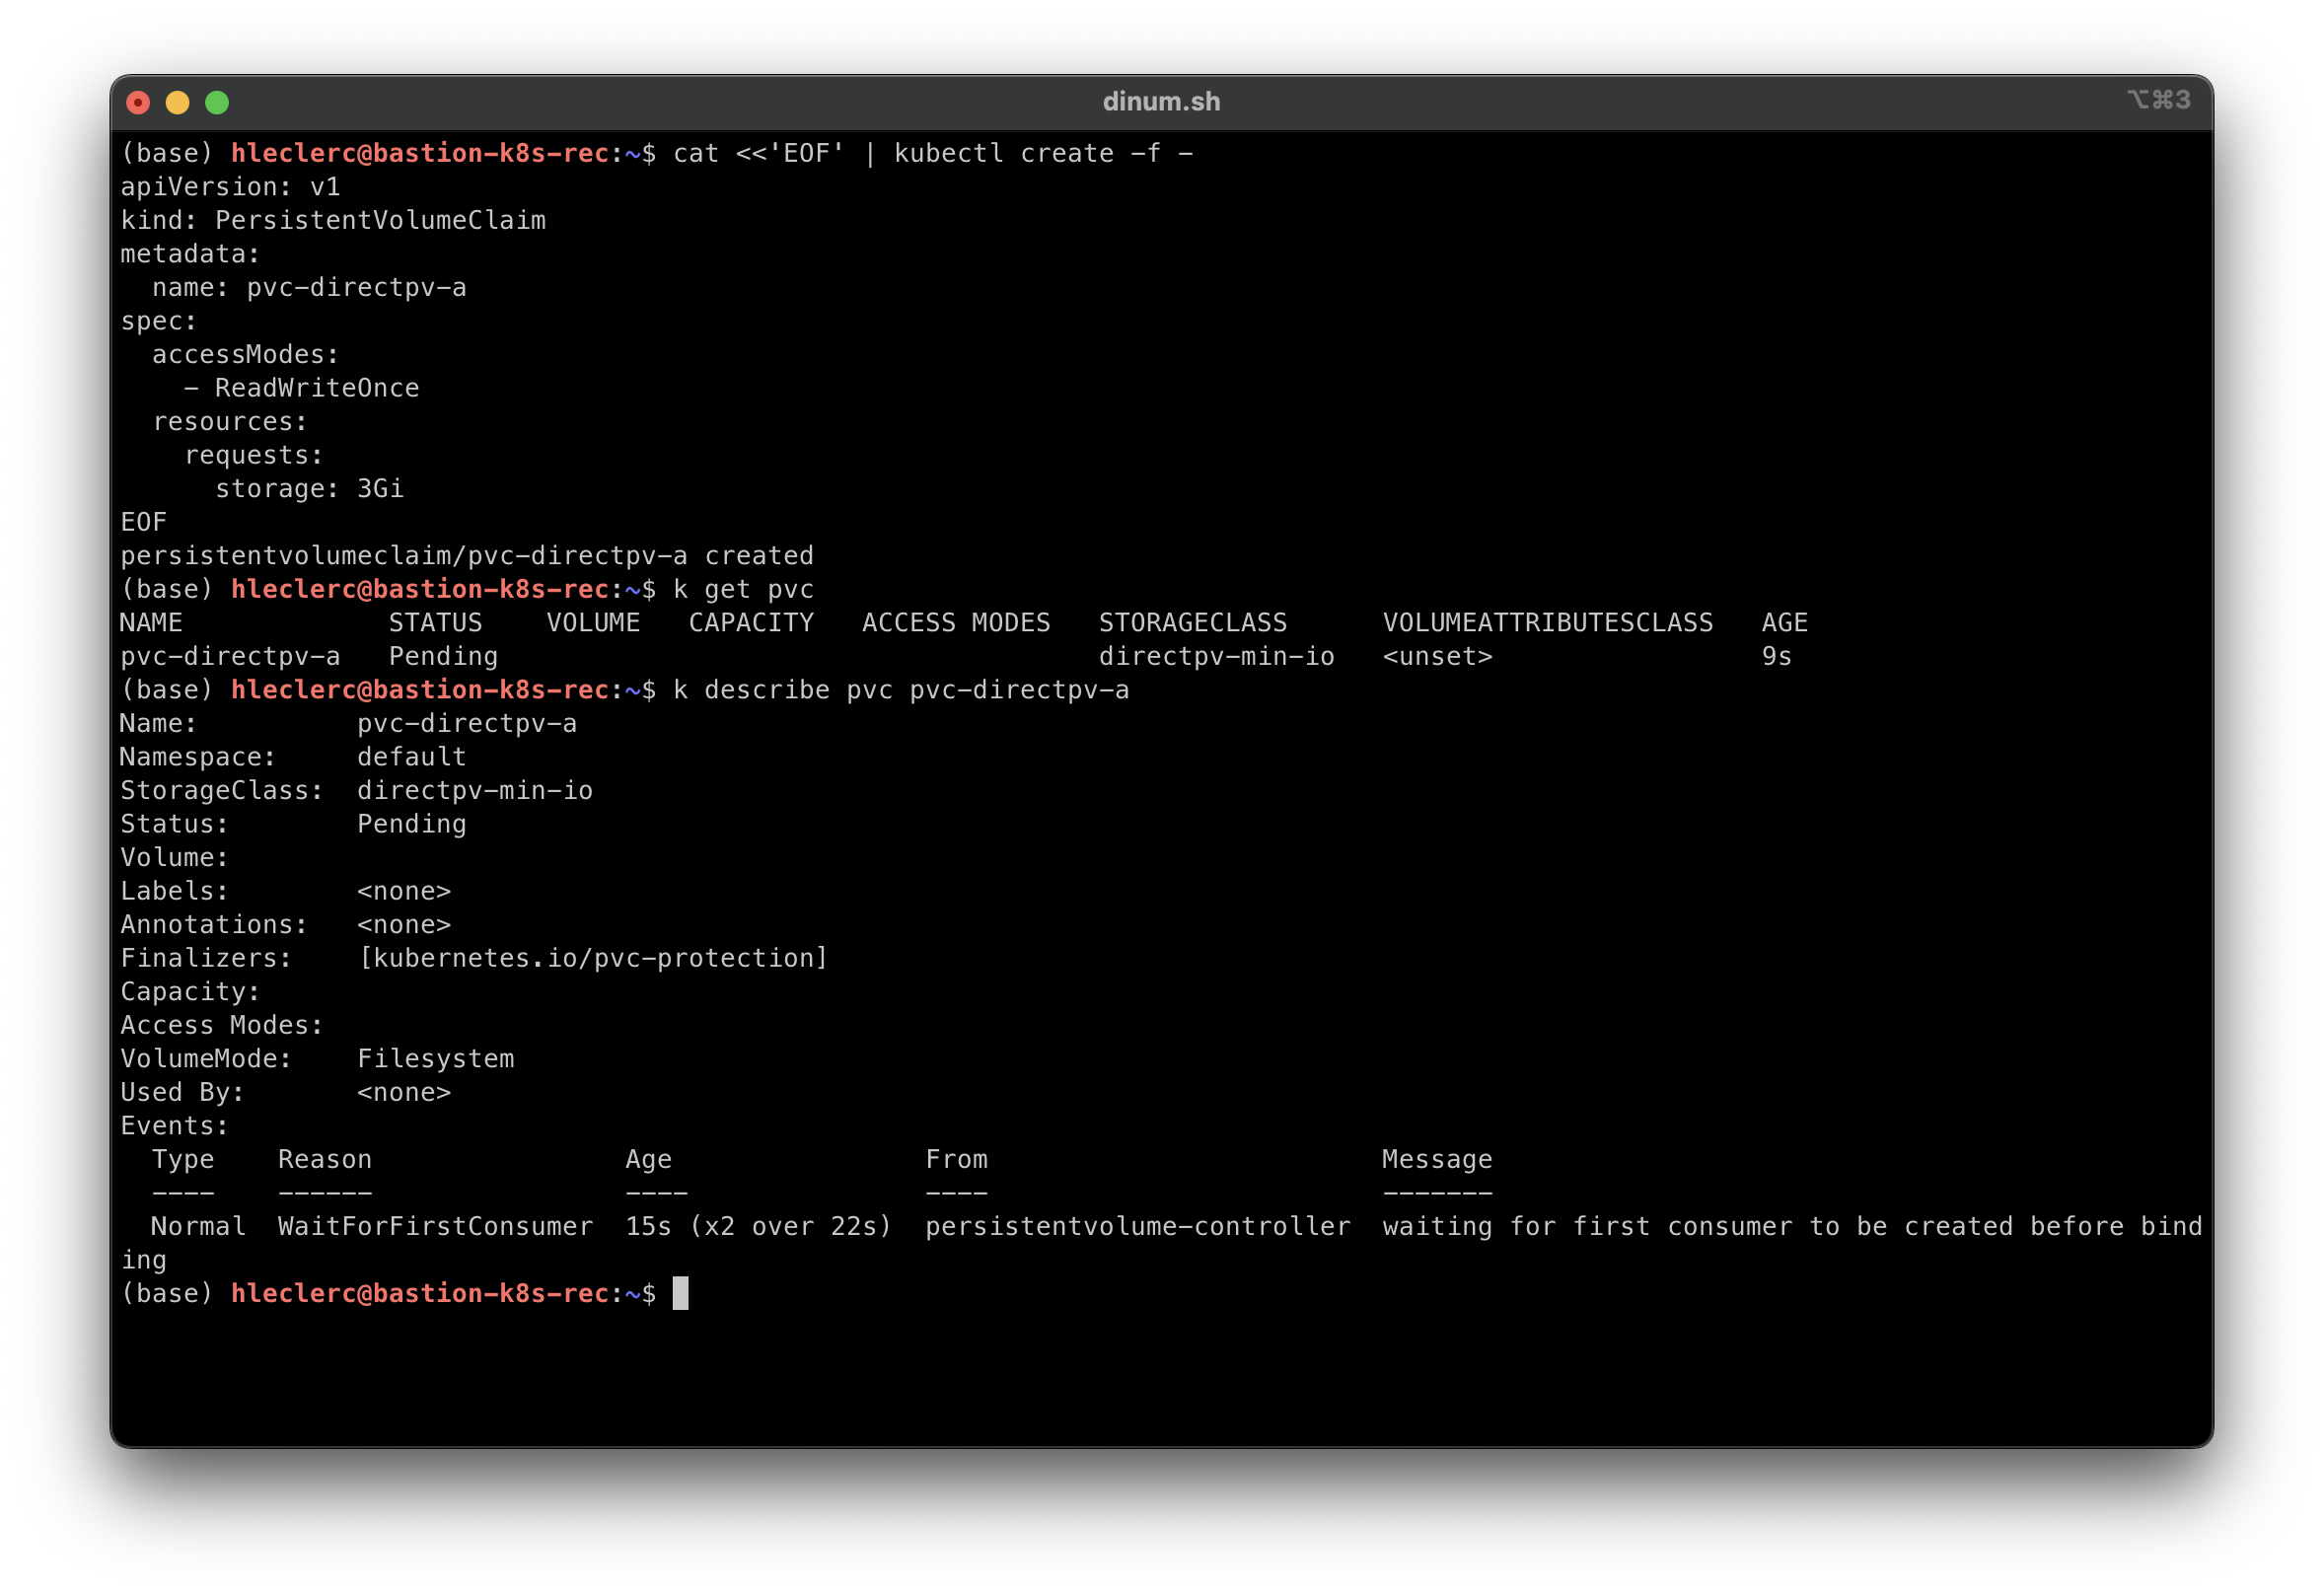Click 'k describe pvc pvc-directpv-a' command text
Viewport: 2324px width, 1594px height.
(900, 690)
